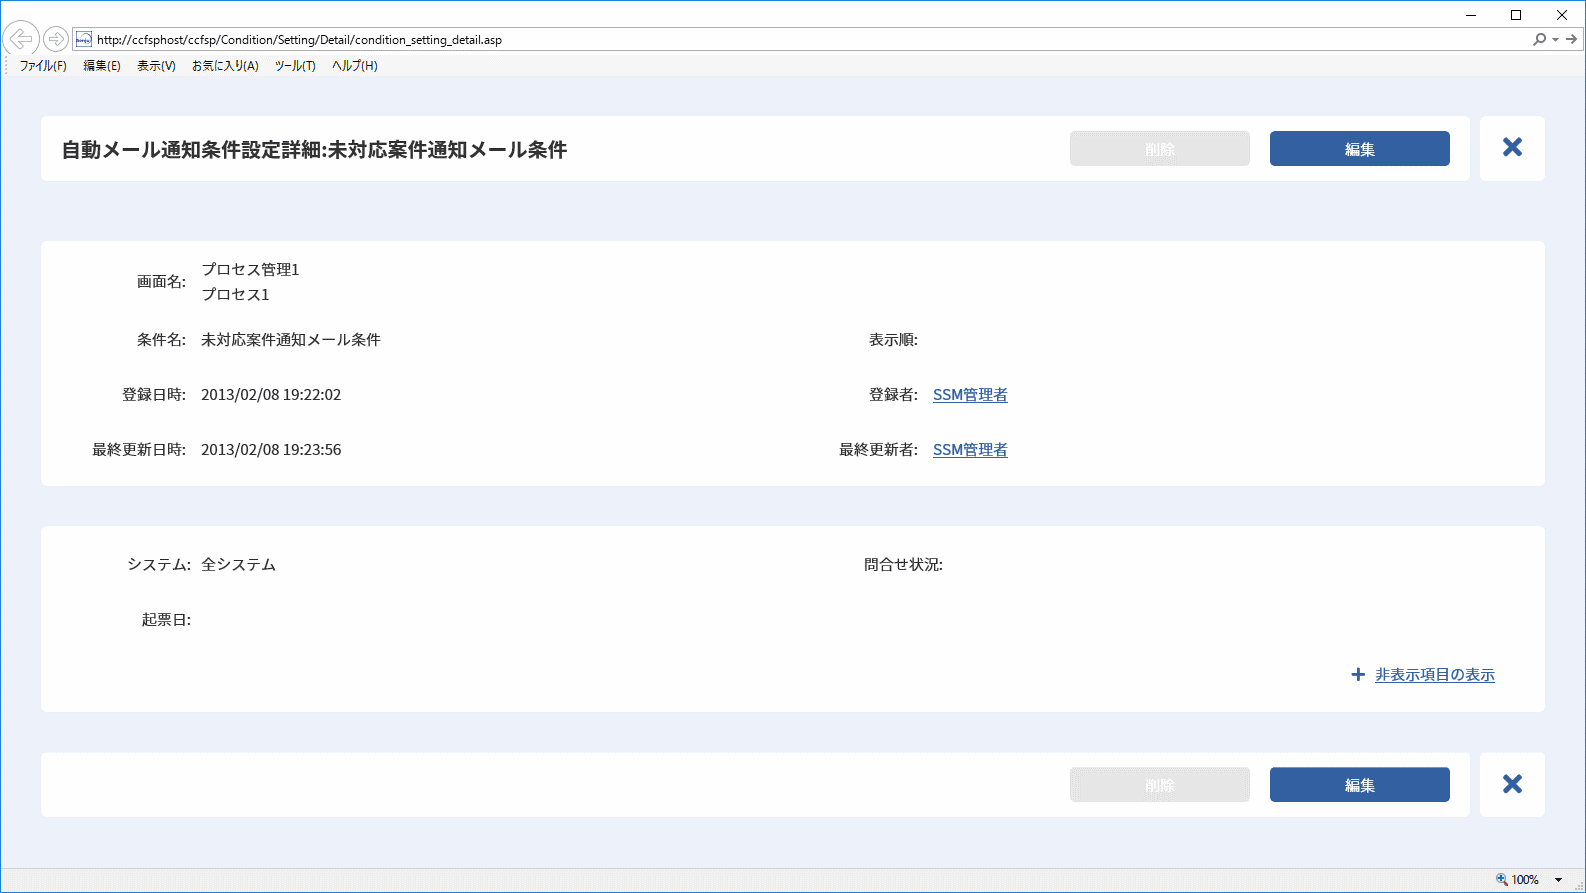1586x893 pixels.
Task: Click the 条件名 value 未対応案件通知メール条件
Action: pos(291,340)
